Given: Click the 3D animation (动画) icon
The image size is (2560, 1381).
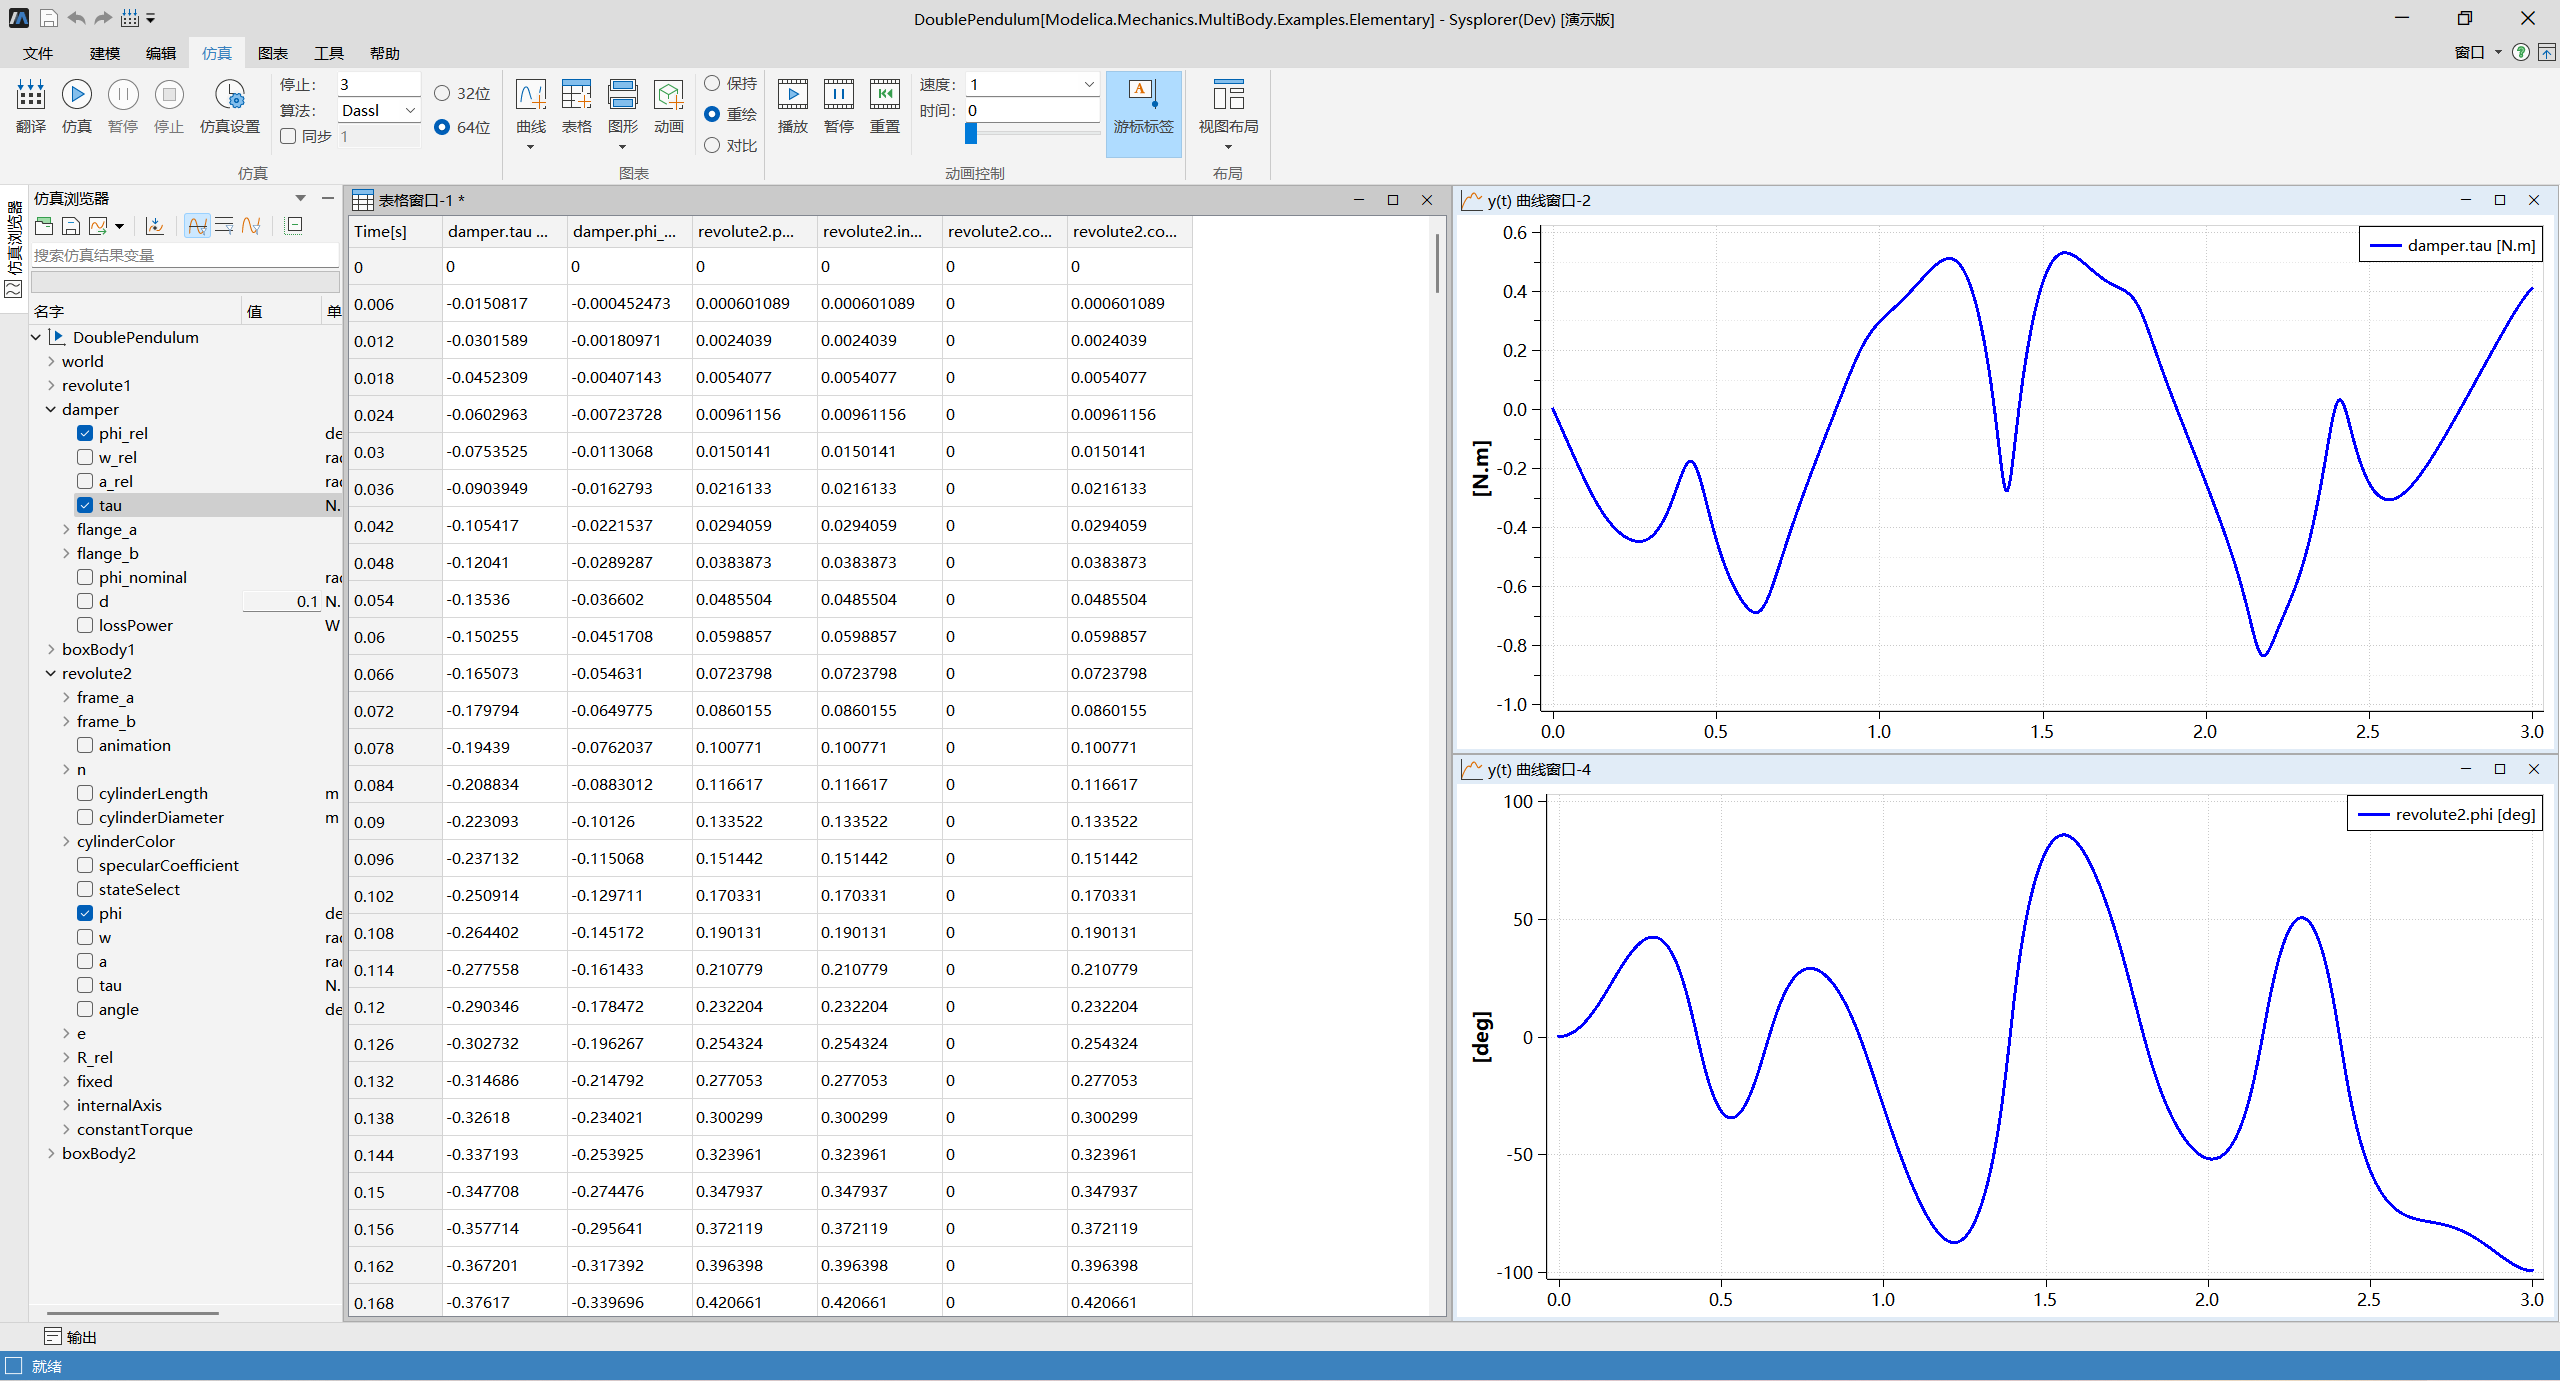Looking at the screenshot, I should tap(668, 95).
